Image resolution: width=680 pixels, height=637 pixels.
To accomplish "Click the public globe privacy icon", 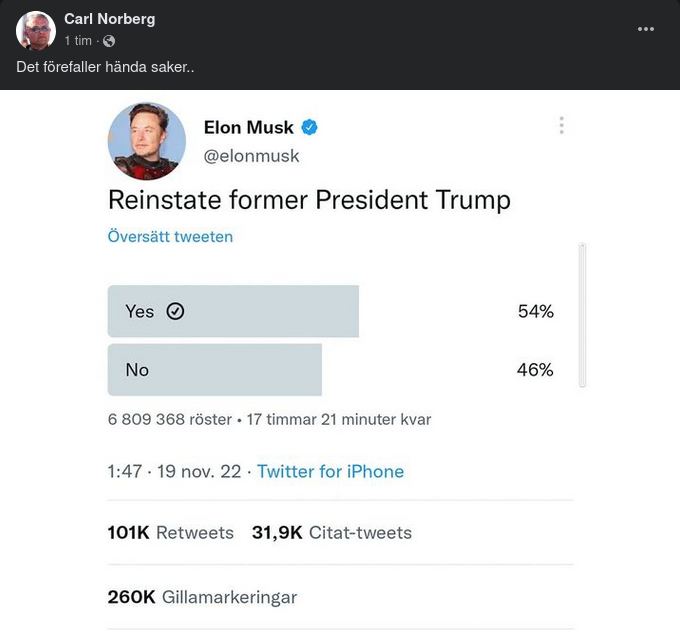I will pos(109,41).
